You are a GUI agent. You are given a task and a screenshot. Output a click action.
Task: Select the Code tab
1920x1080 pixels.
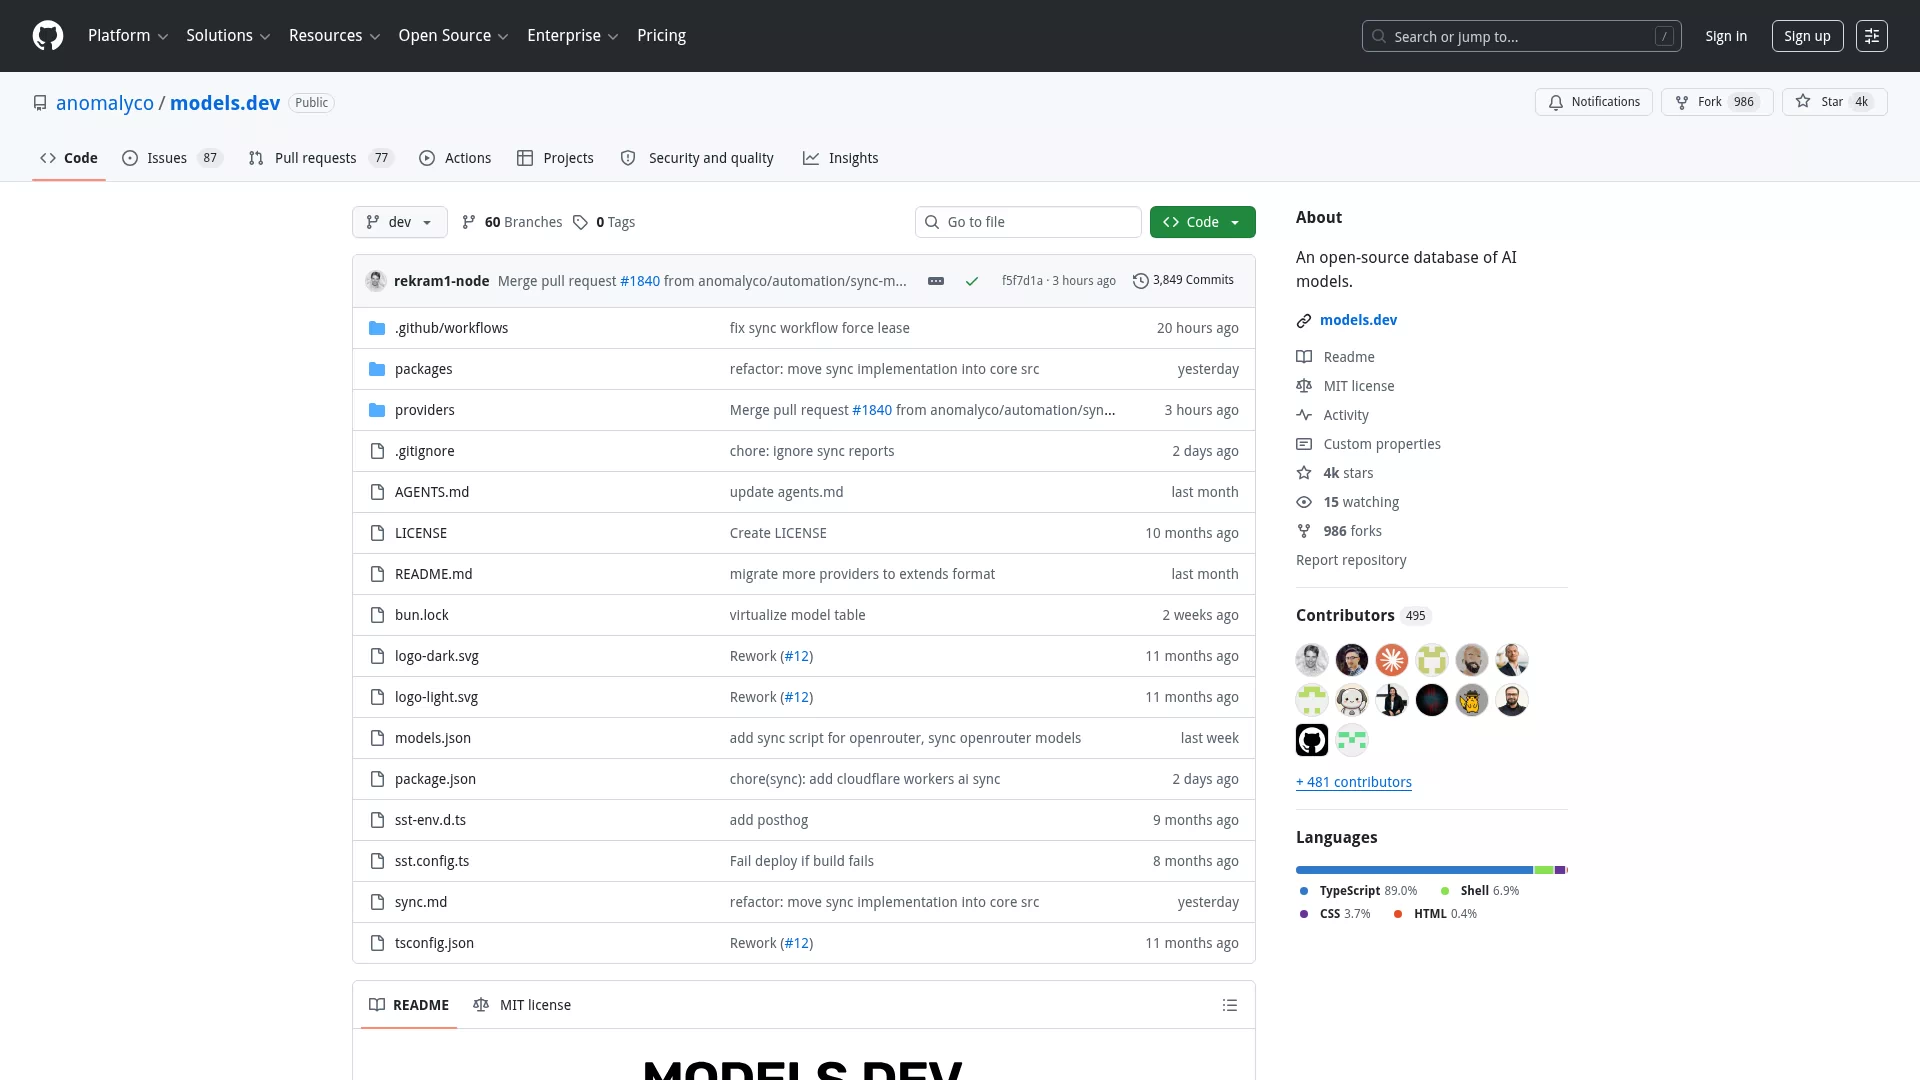[x=69, y=158]
